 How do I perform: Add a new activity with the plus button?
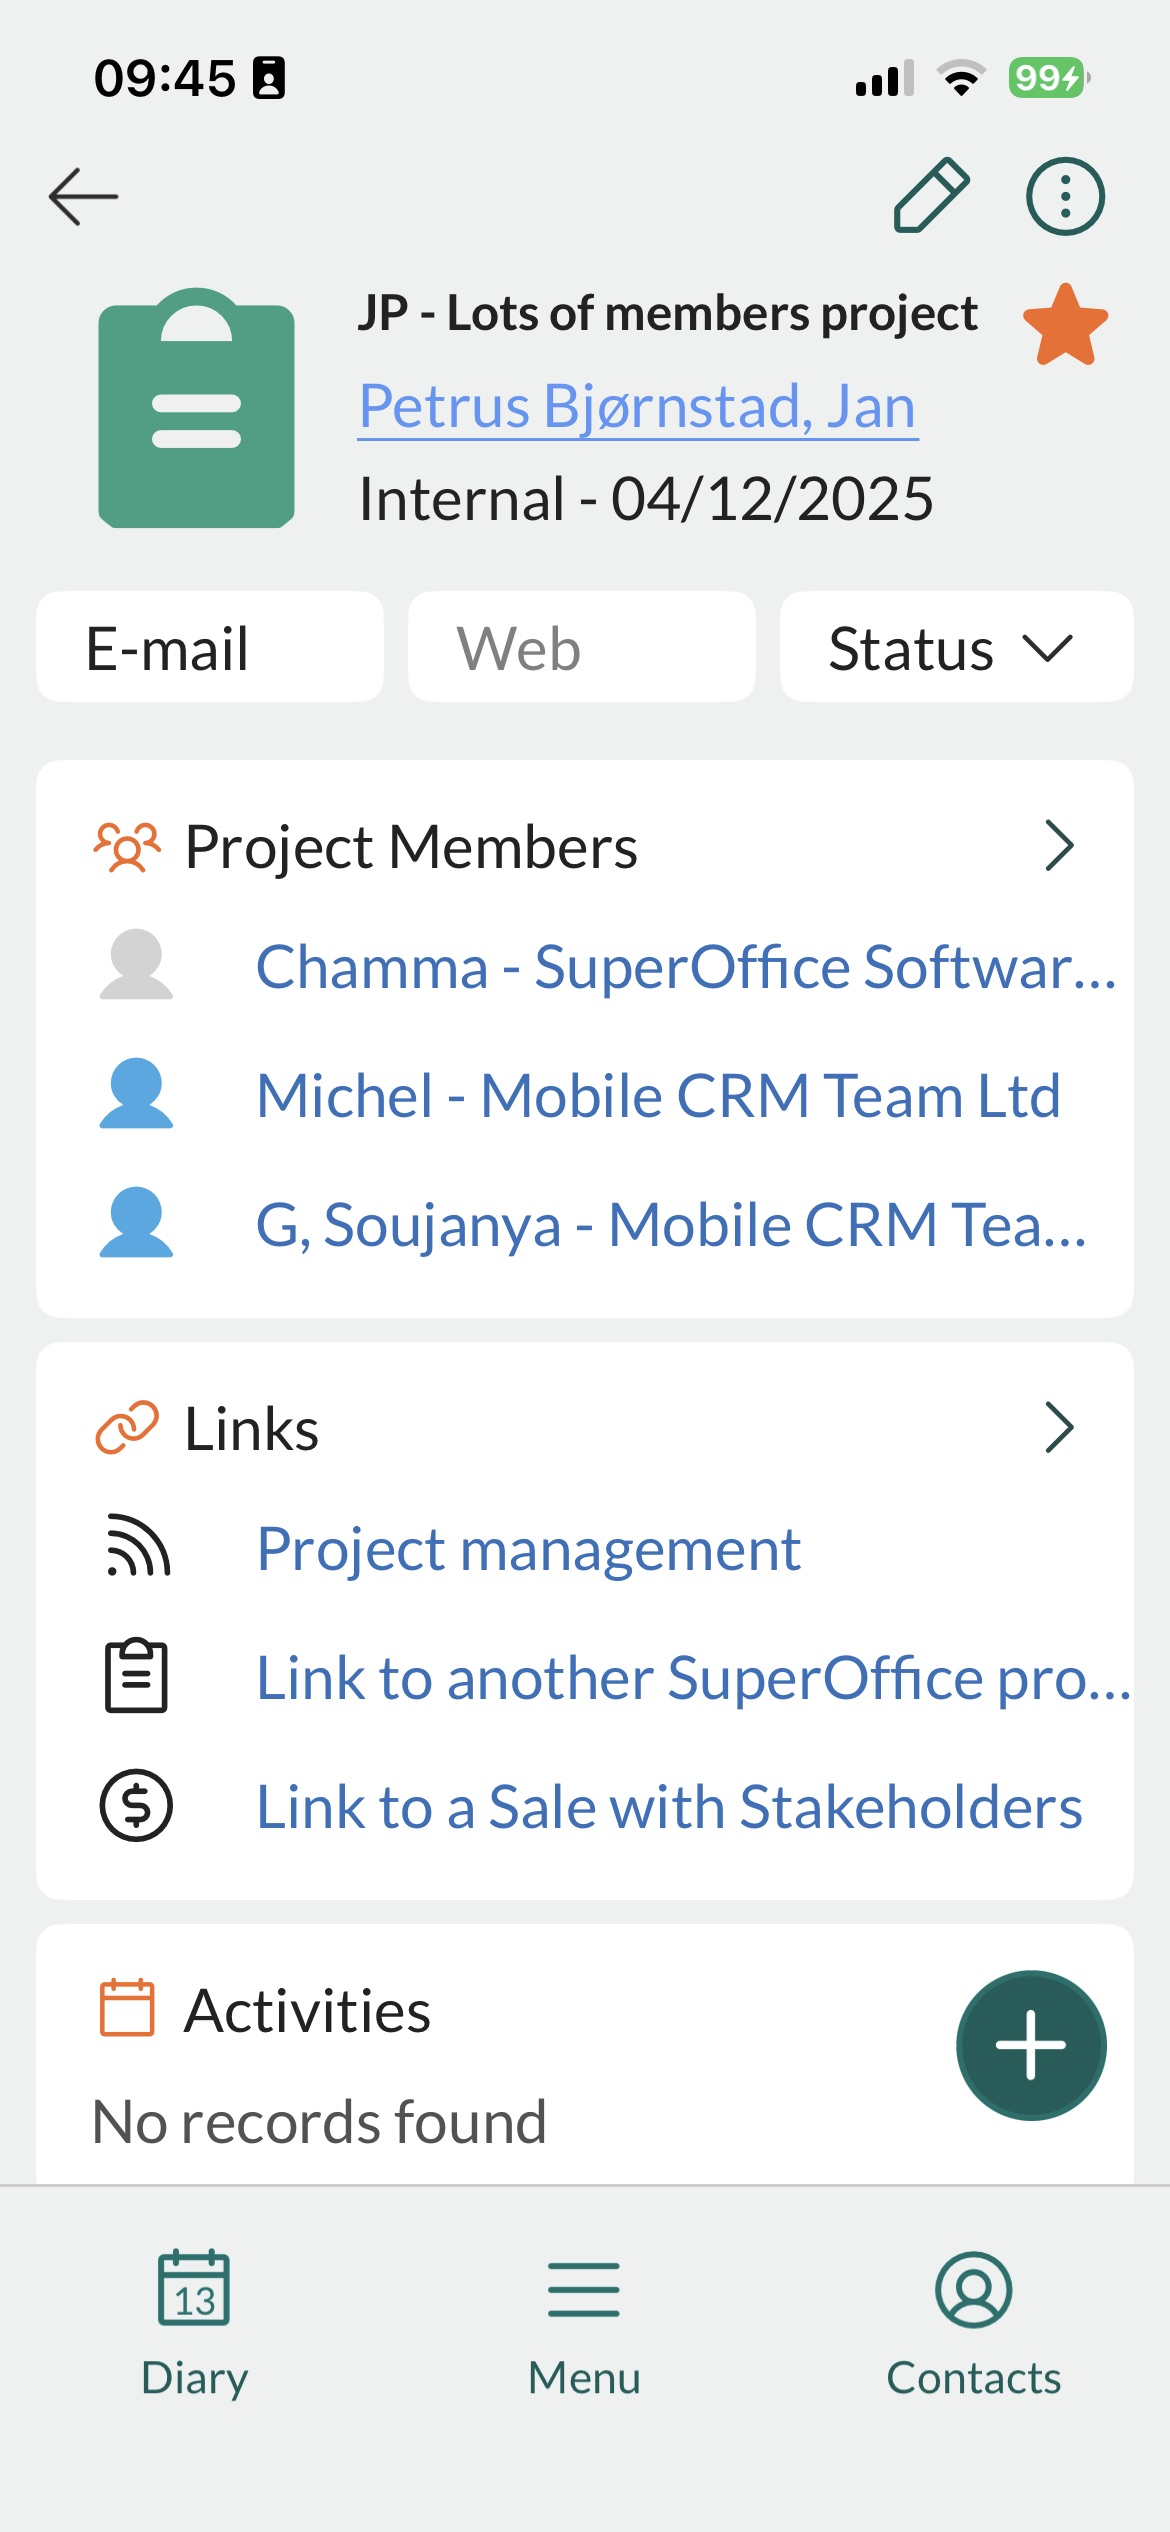coord(1030,2045)
